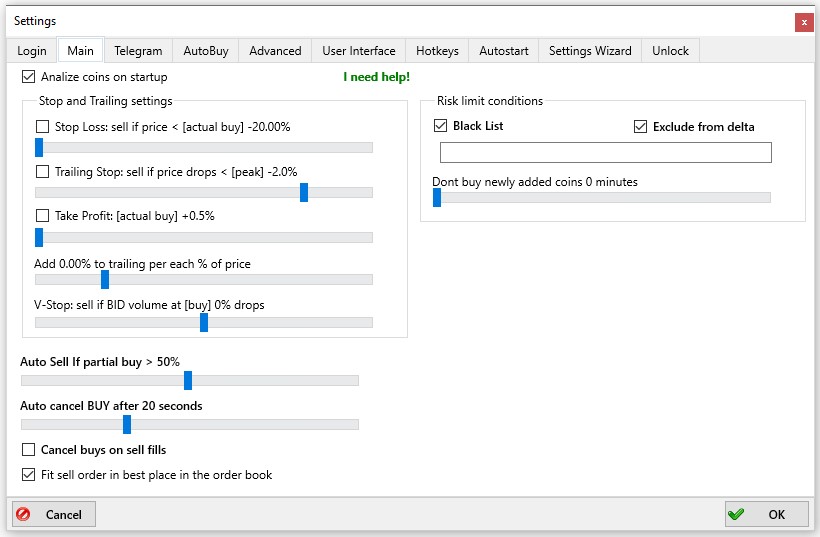This screenshot has height=537, width=820.
Task: Enable the Trailing Stop checkbox
Action: pos(43,172)
